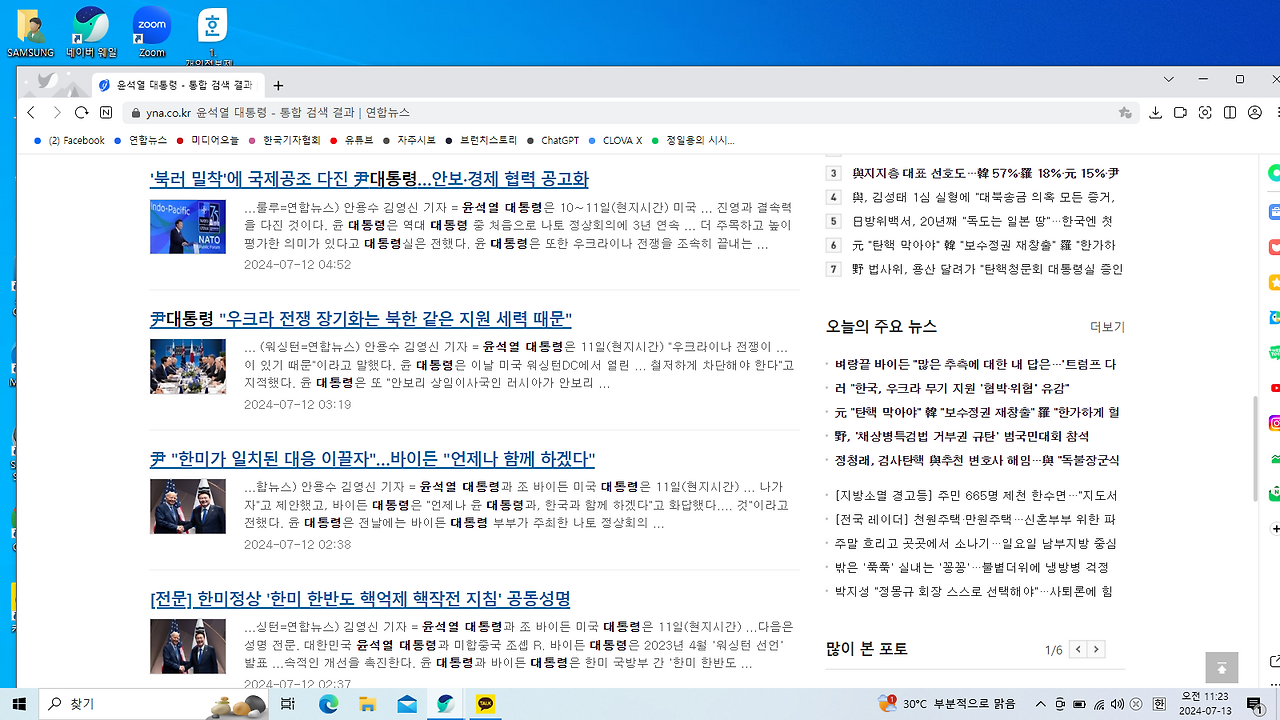Reload the page with the refresh icon

click(80, 112)
